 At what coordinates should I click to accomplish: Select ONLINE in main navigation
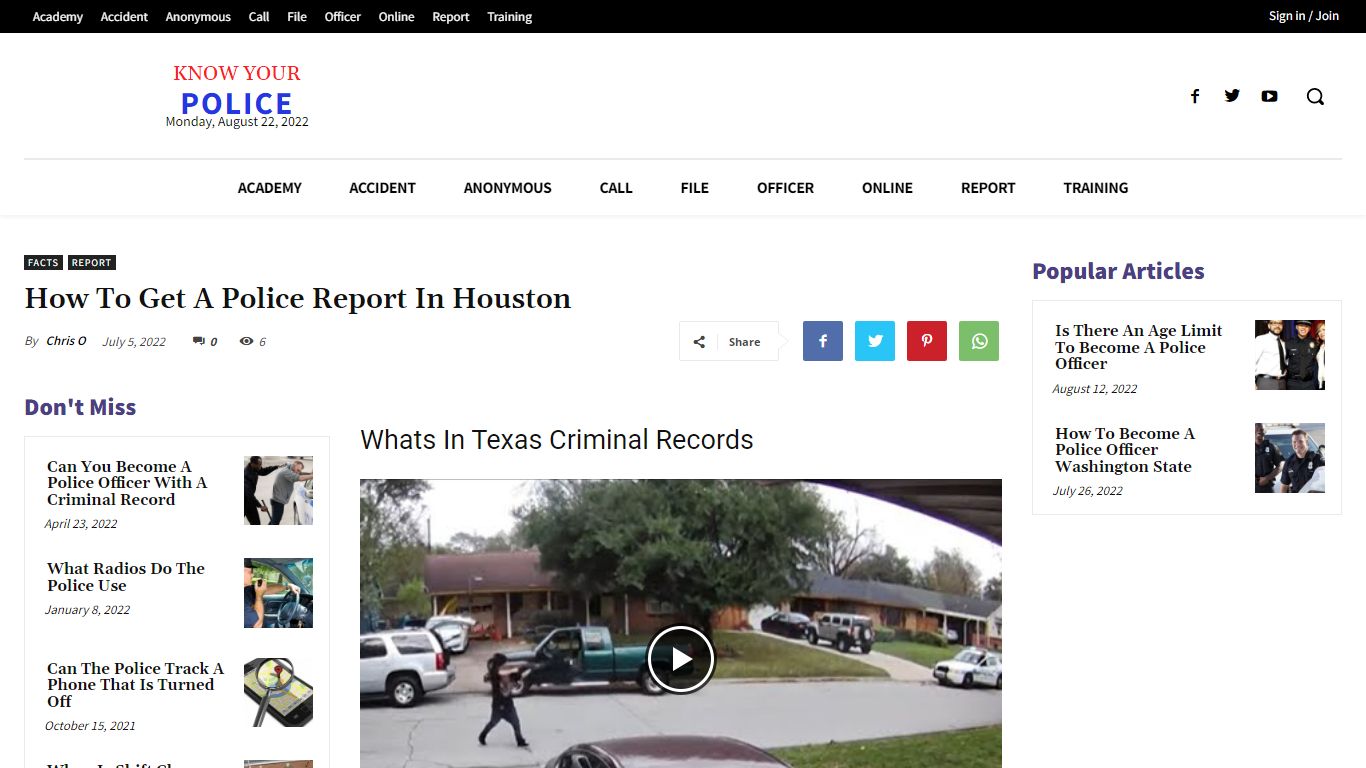coord(888,187)
